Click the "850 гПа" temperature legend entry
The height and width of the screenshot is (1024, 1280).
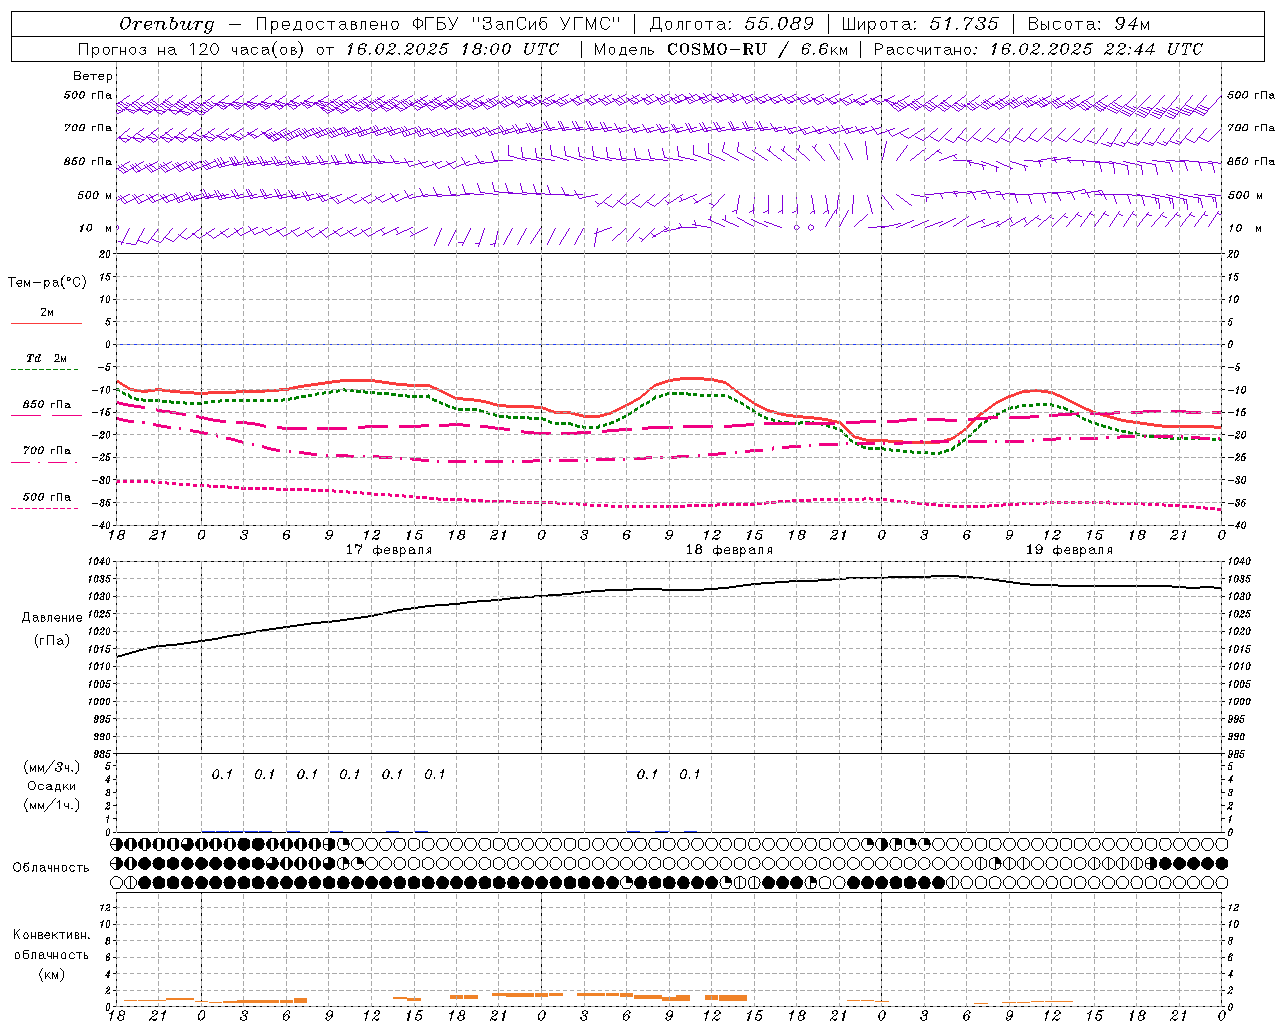click(47, 405)
